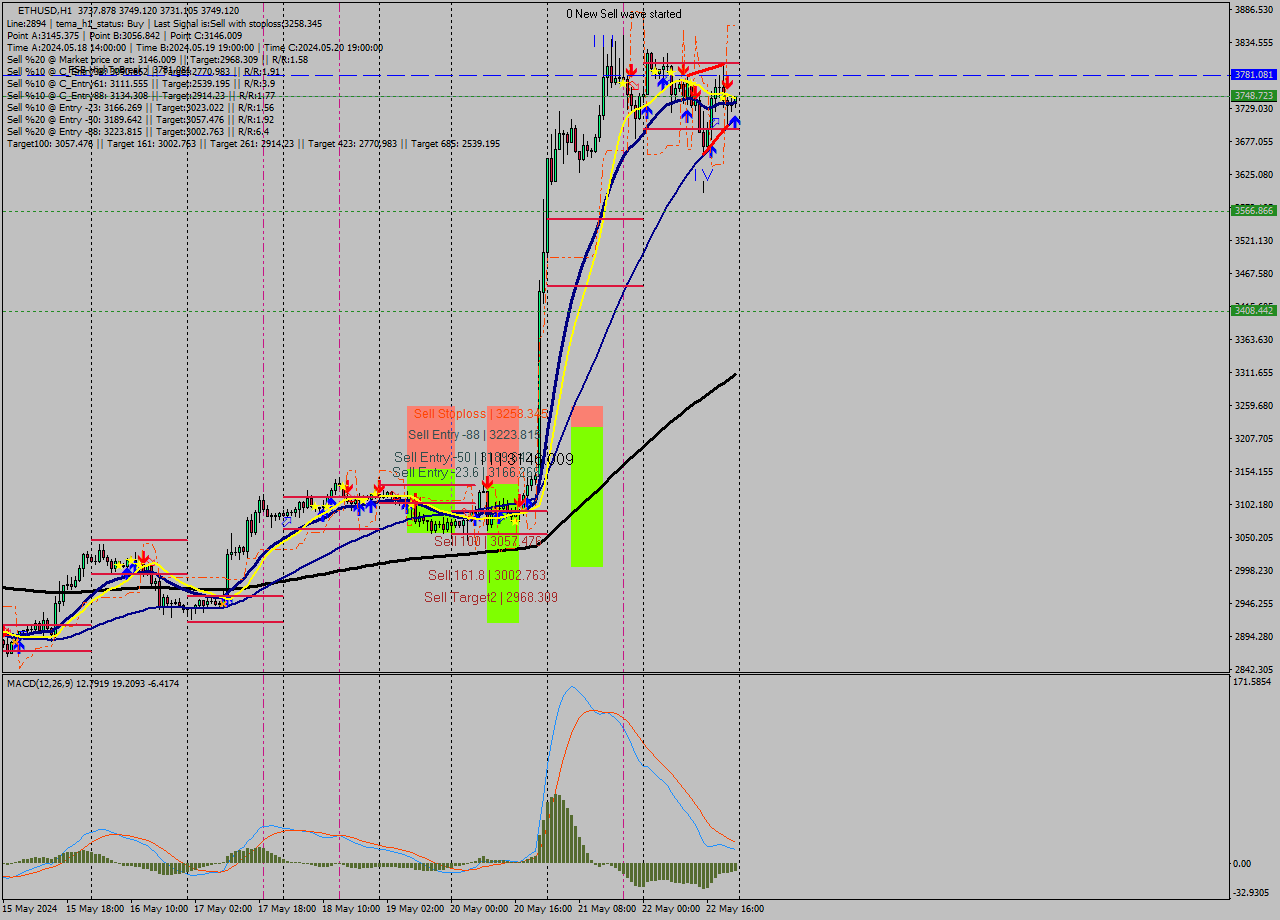Click the vertical blue wave marker at chart top
Image resolution: width=1280 pixels, height=920 pixels.
(x=594, y=40)
